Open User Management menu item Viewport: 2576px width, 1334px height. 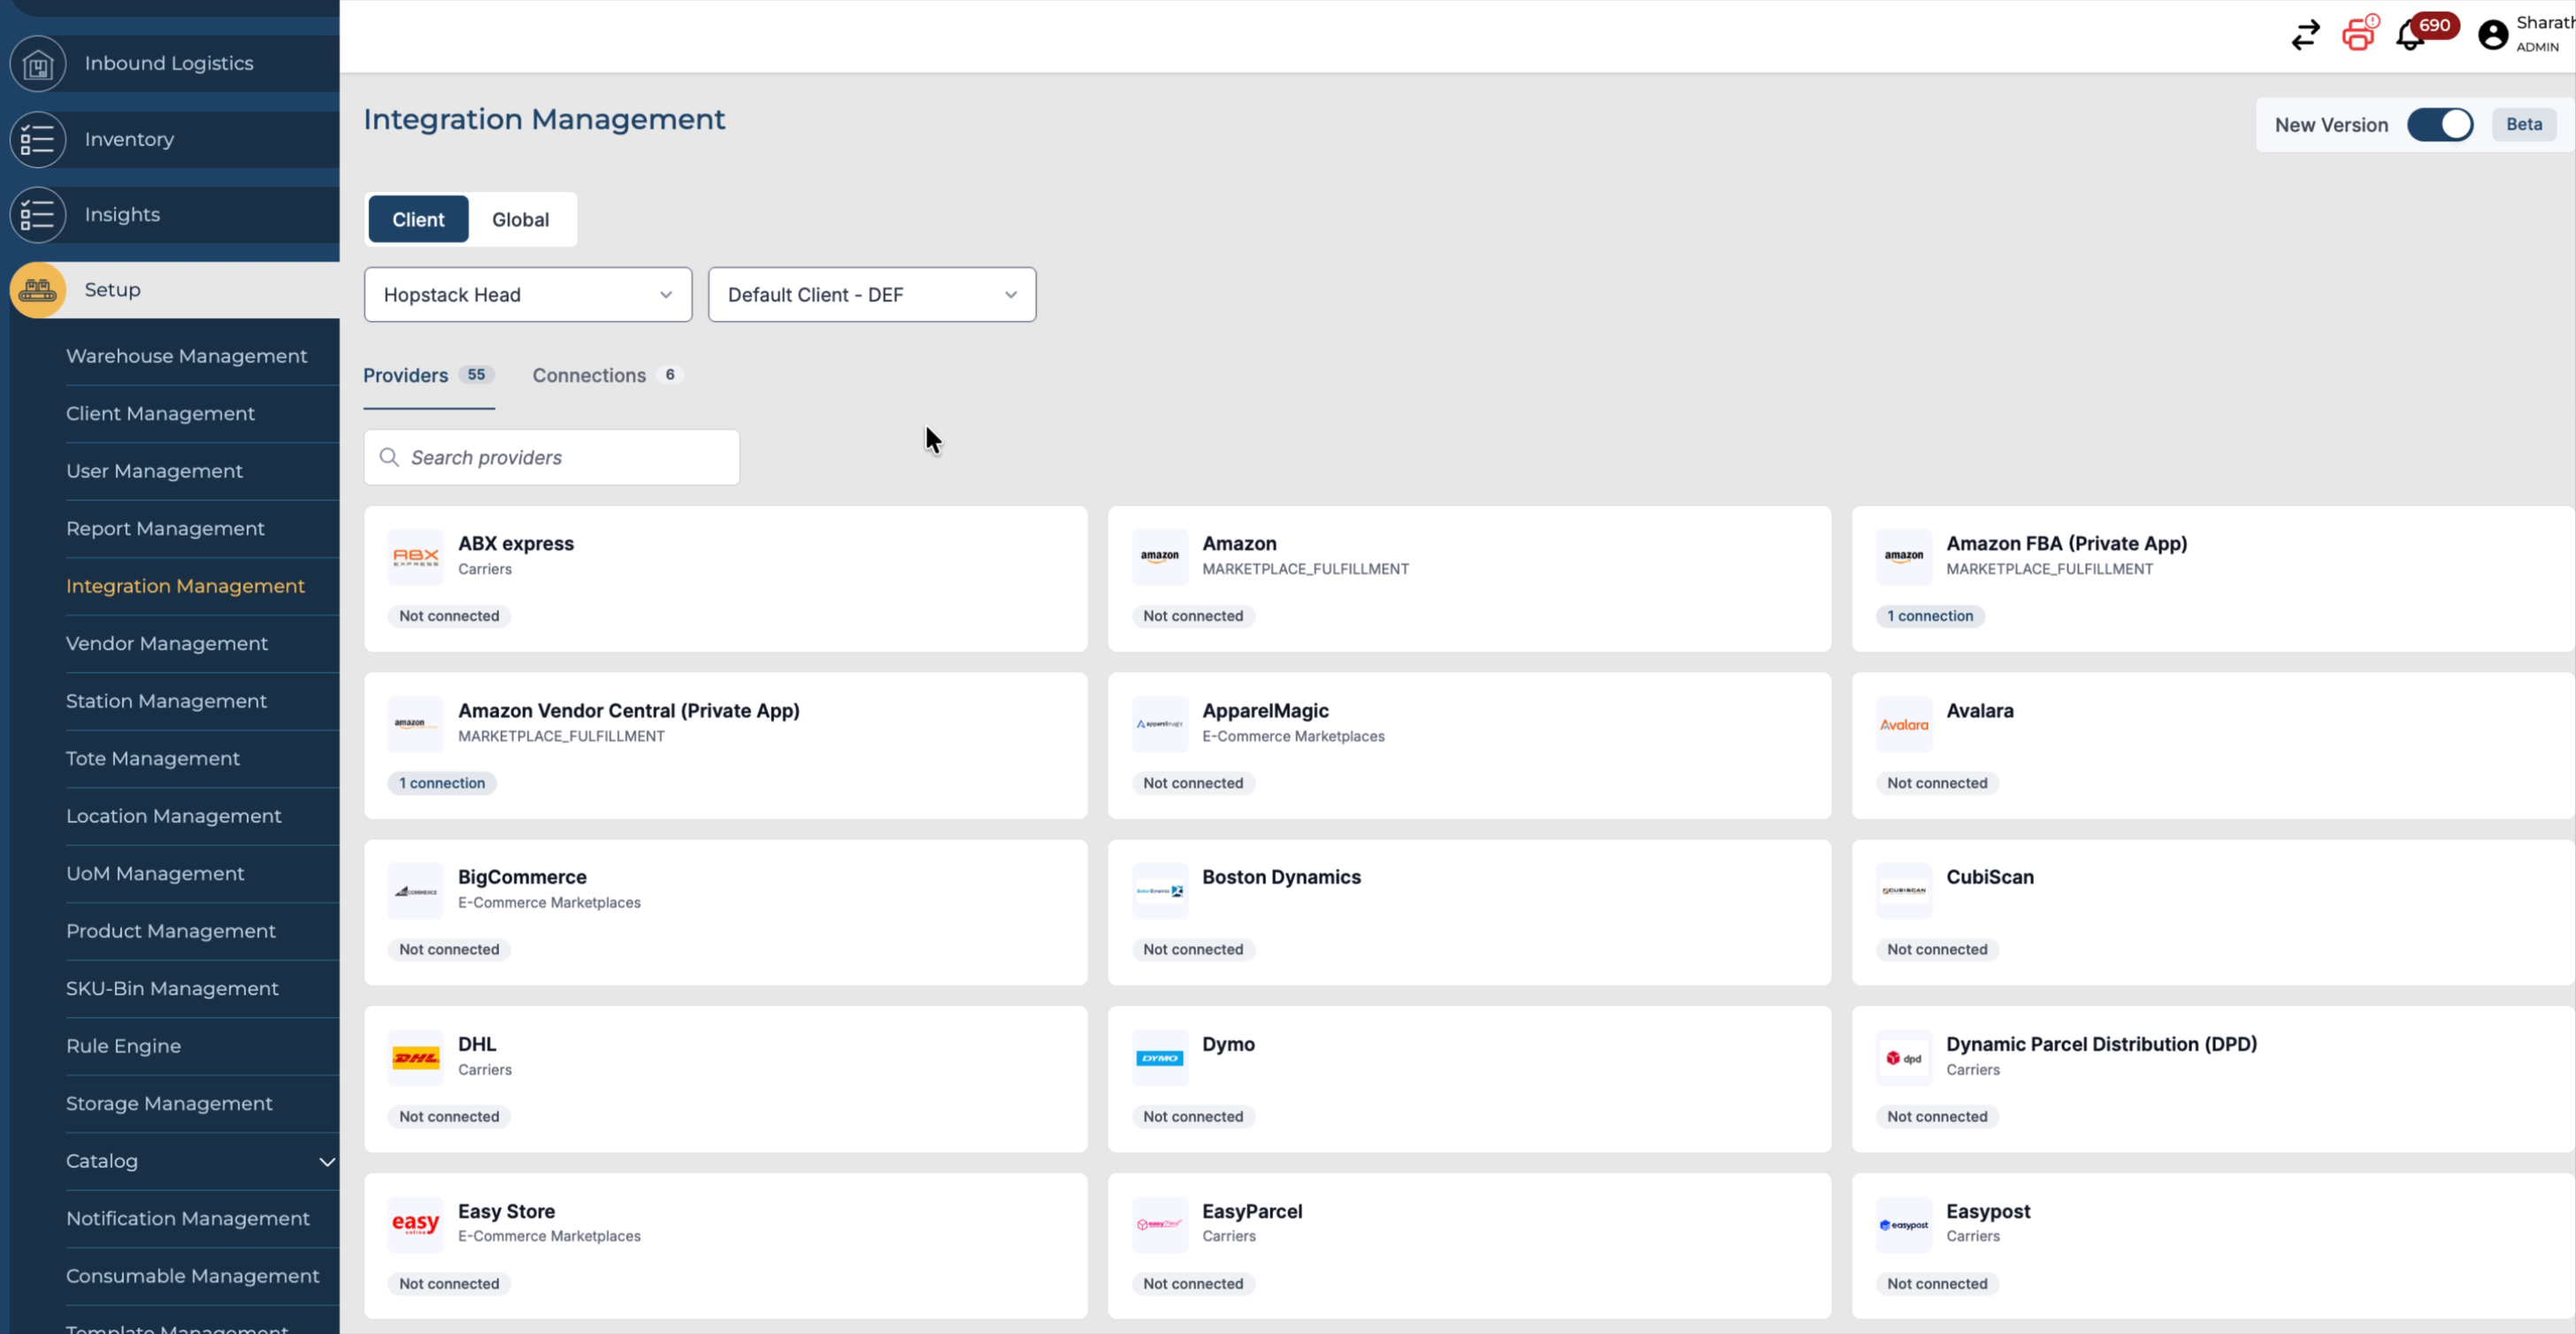click(154, 471)
